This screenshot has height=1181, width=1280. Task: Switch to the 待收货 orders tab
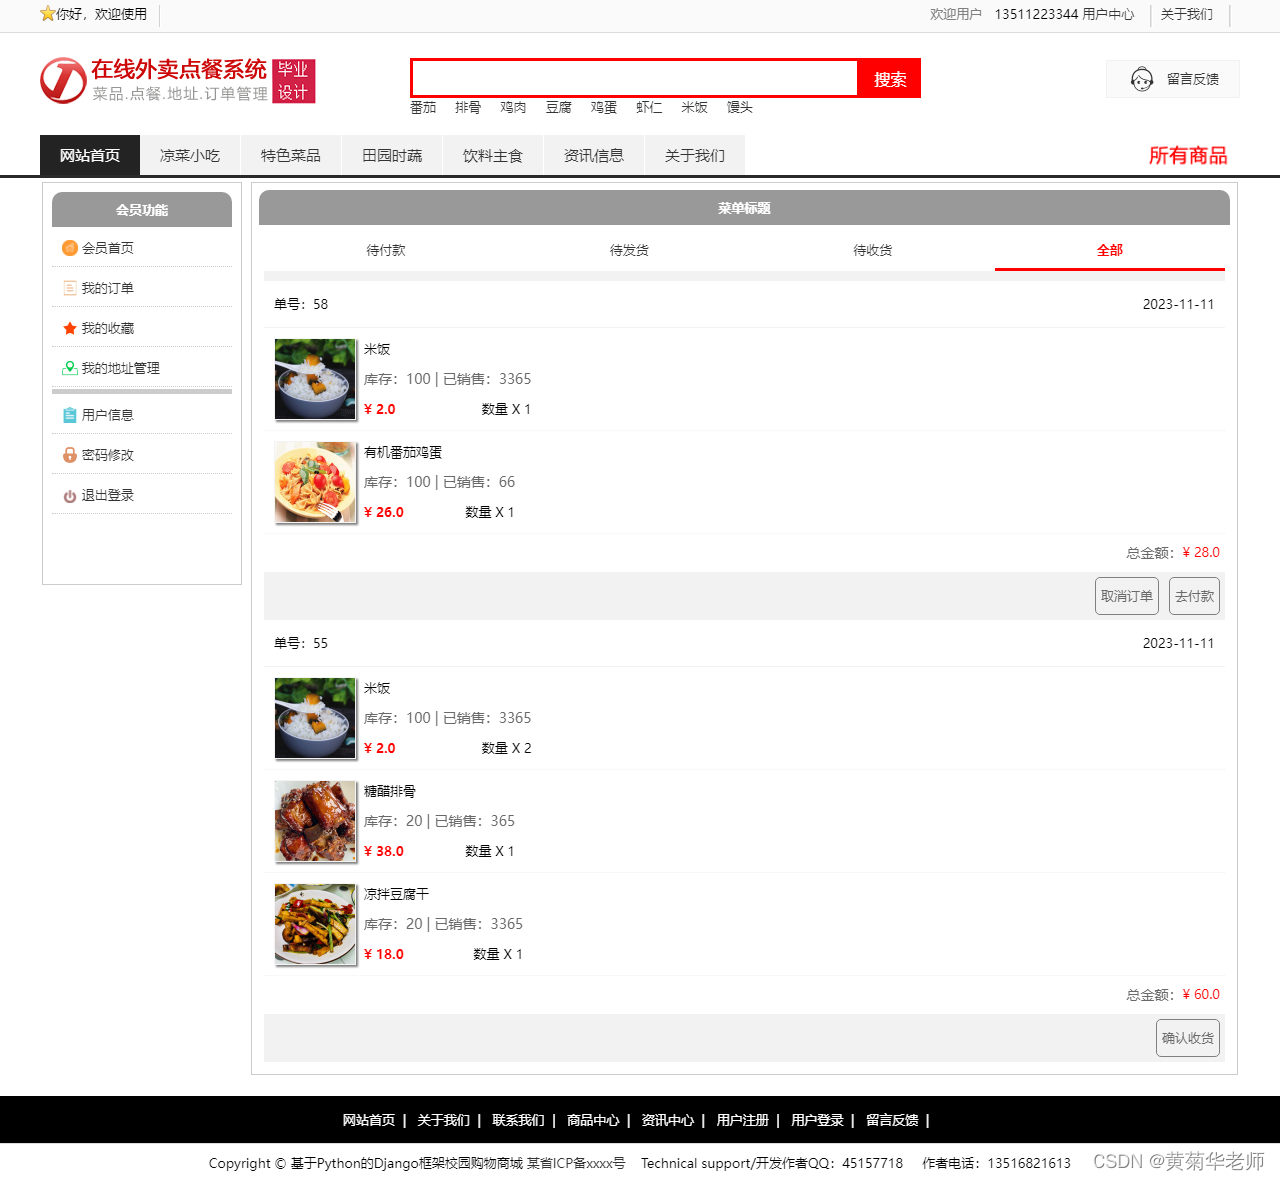pos(873,250)
